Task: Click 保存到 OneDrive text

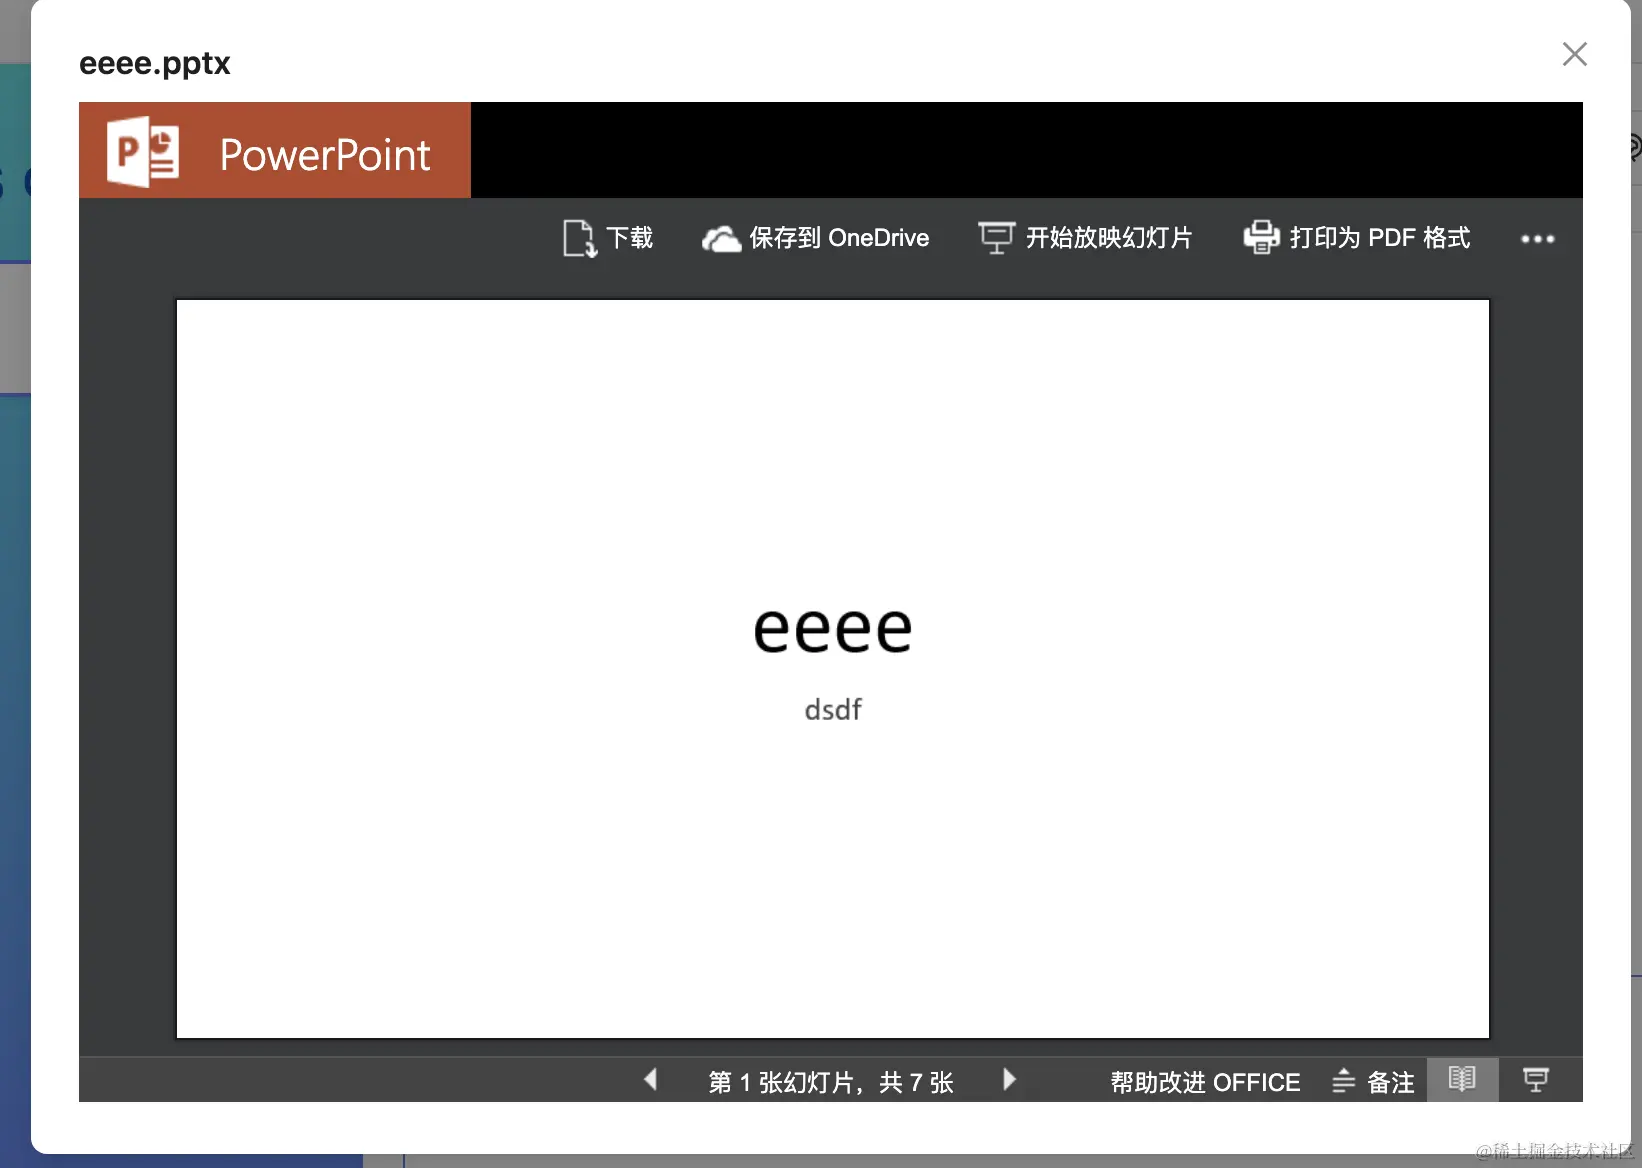Action: pyautogui.click(x=839, y=238)
